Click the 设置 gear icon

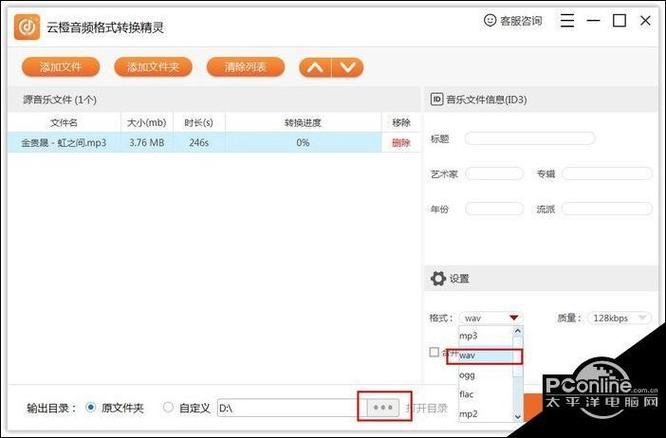click(438, 279)
